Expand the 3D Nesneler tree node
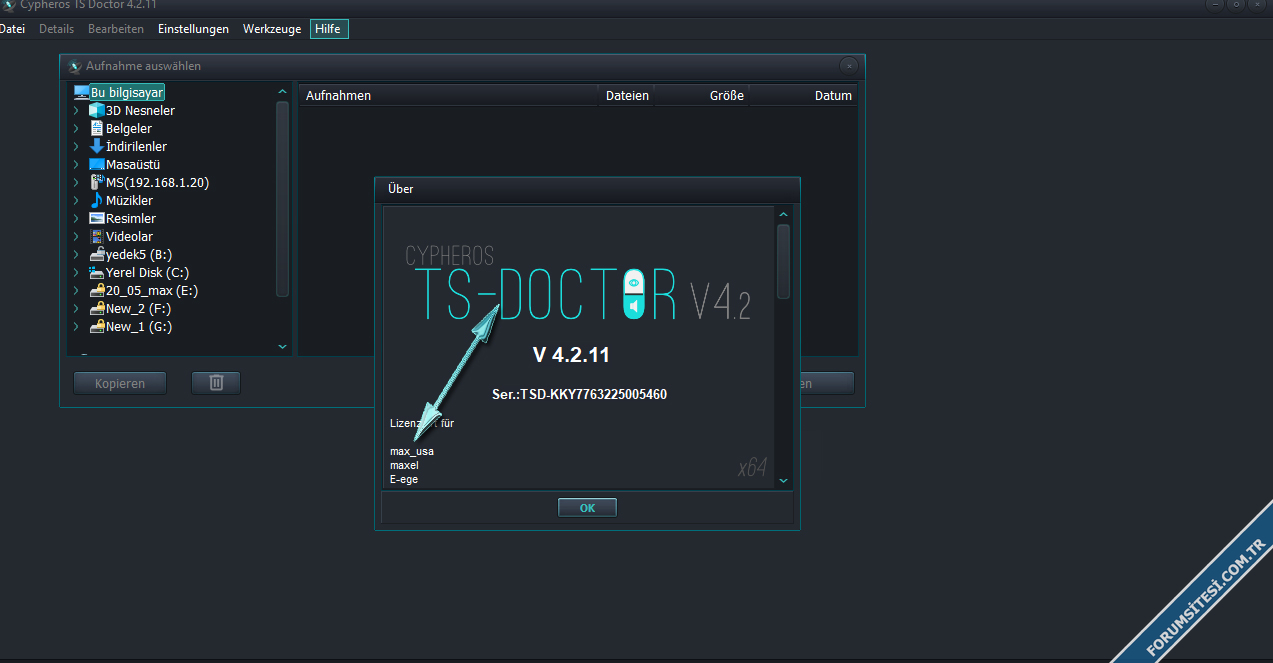 (x=76, y=110)
